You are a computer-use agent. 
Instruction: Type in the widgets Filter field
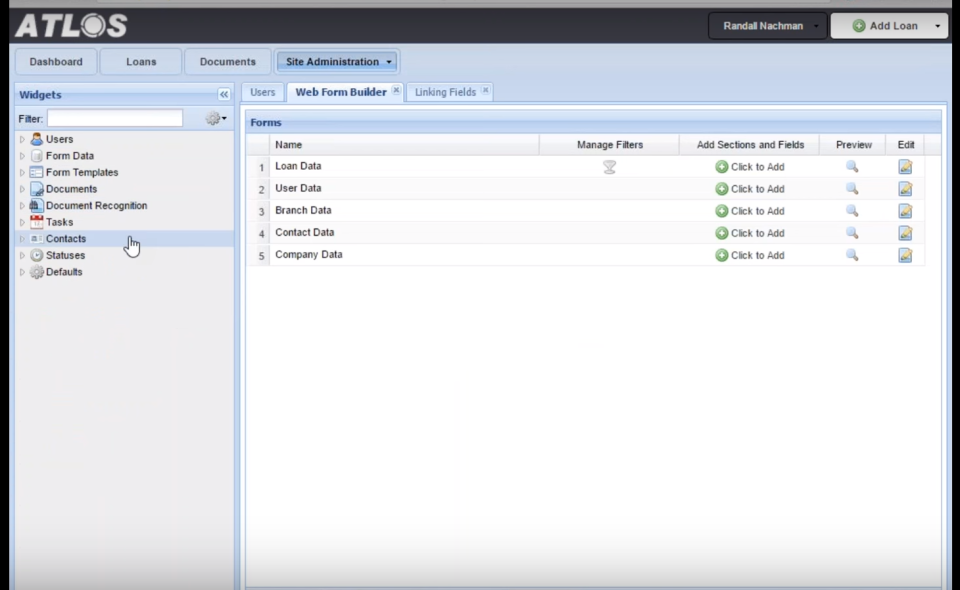tap(115, 119)
